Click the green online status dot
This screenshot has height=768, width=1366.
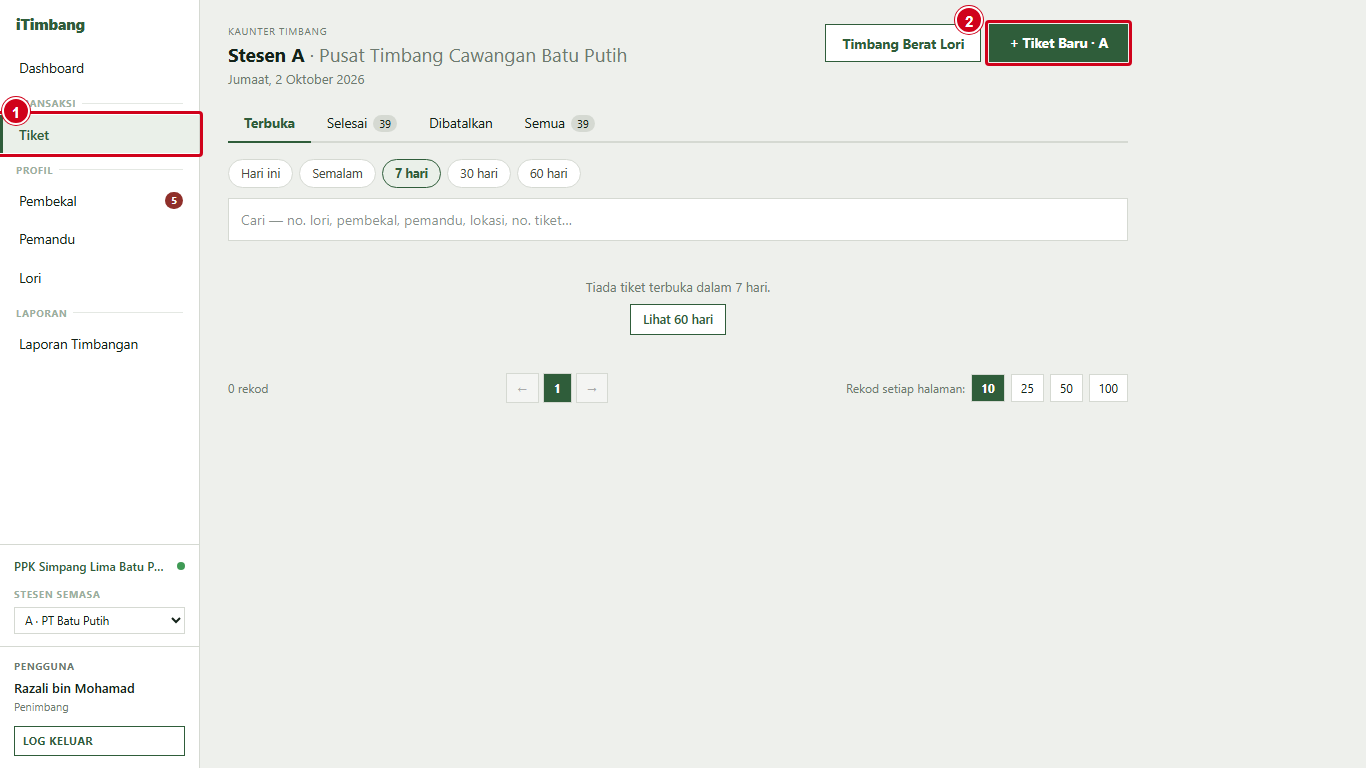click(181, 566)
